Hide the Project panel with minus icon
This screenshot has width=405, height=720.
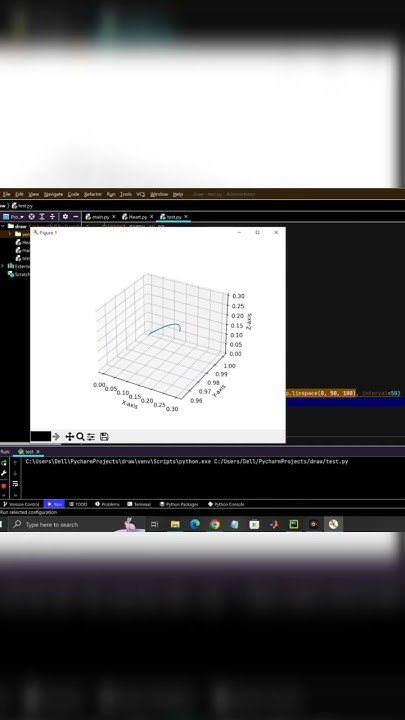point(76,217)
